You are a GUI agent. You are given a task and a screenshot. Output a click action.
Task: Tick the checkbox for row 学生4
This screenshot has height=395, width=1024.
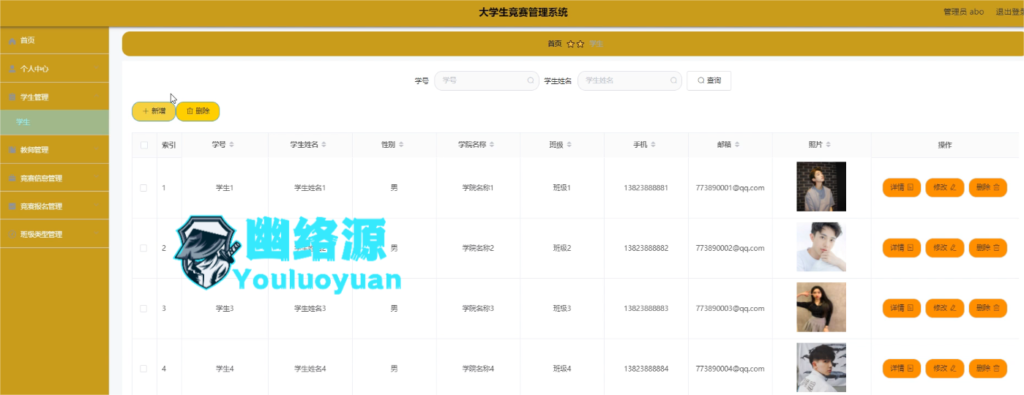144,369
